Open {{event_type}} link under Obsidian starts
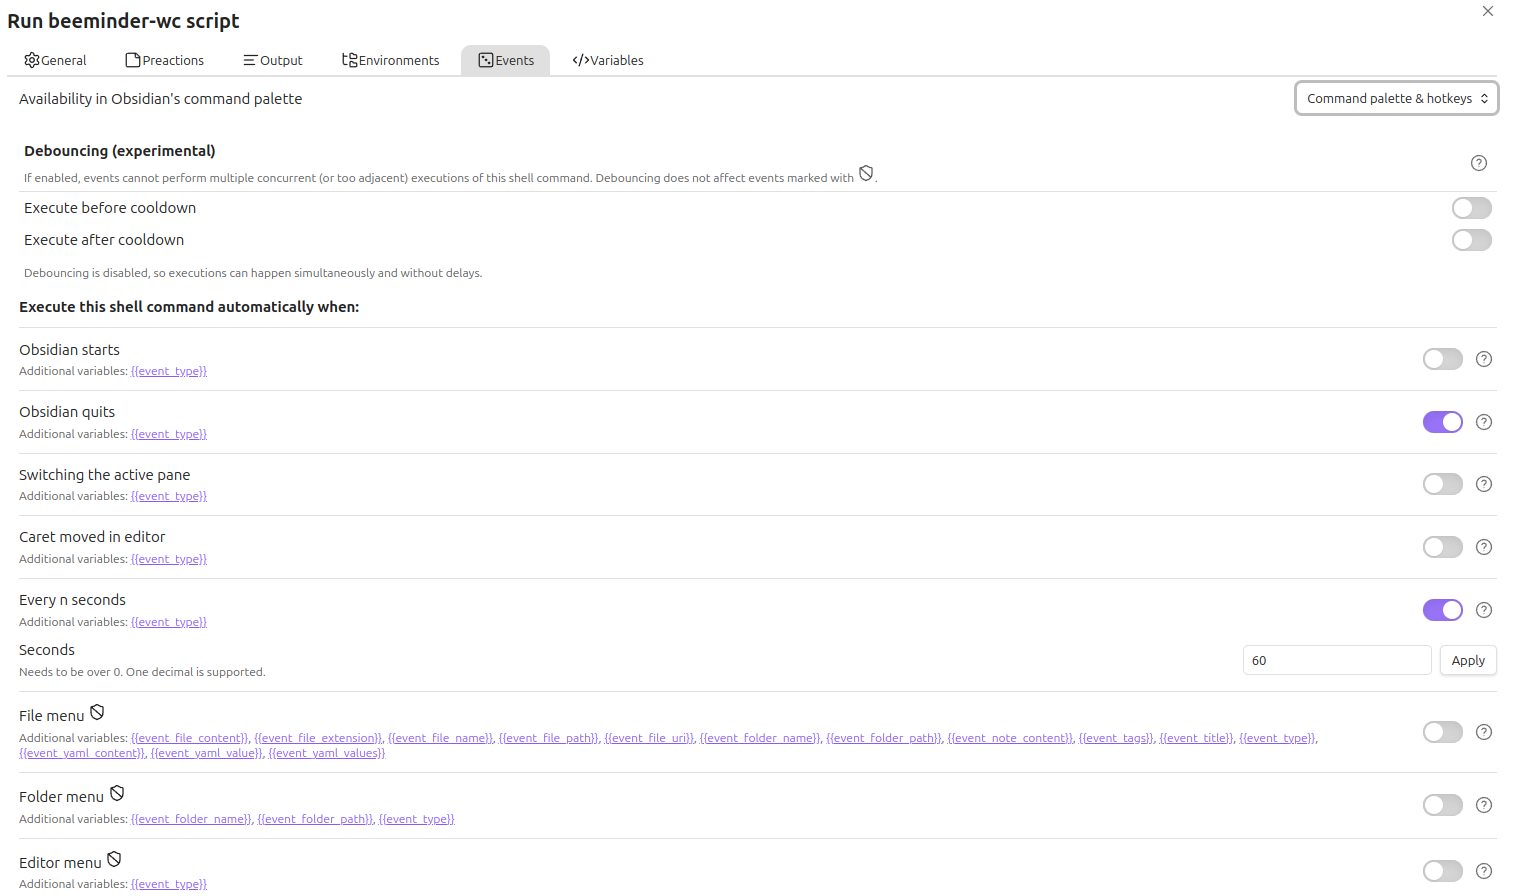Viewport: 1515px width, 896px height. [169, 371]
